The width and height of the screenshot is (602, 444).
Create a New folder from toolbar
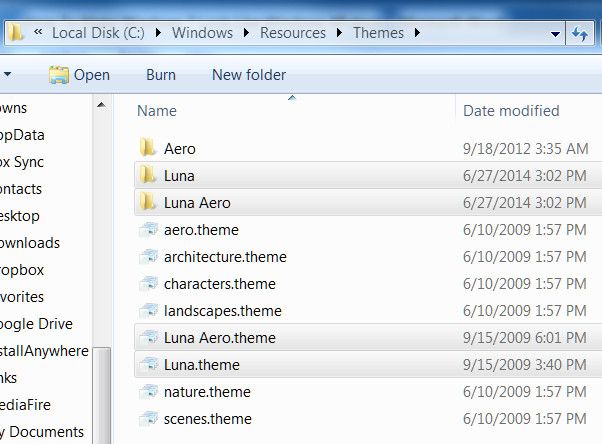click(249, 75)
